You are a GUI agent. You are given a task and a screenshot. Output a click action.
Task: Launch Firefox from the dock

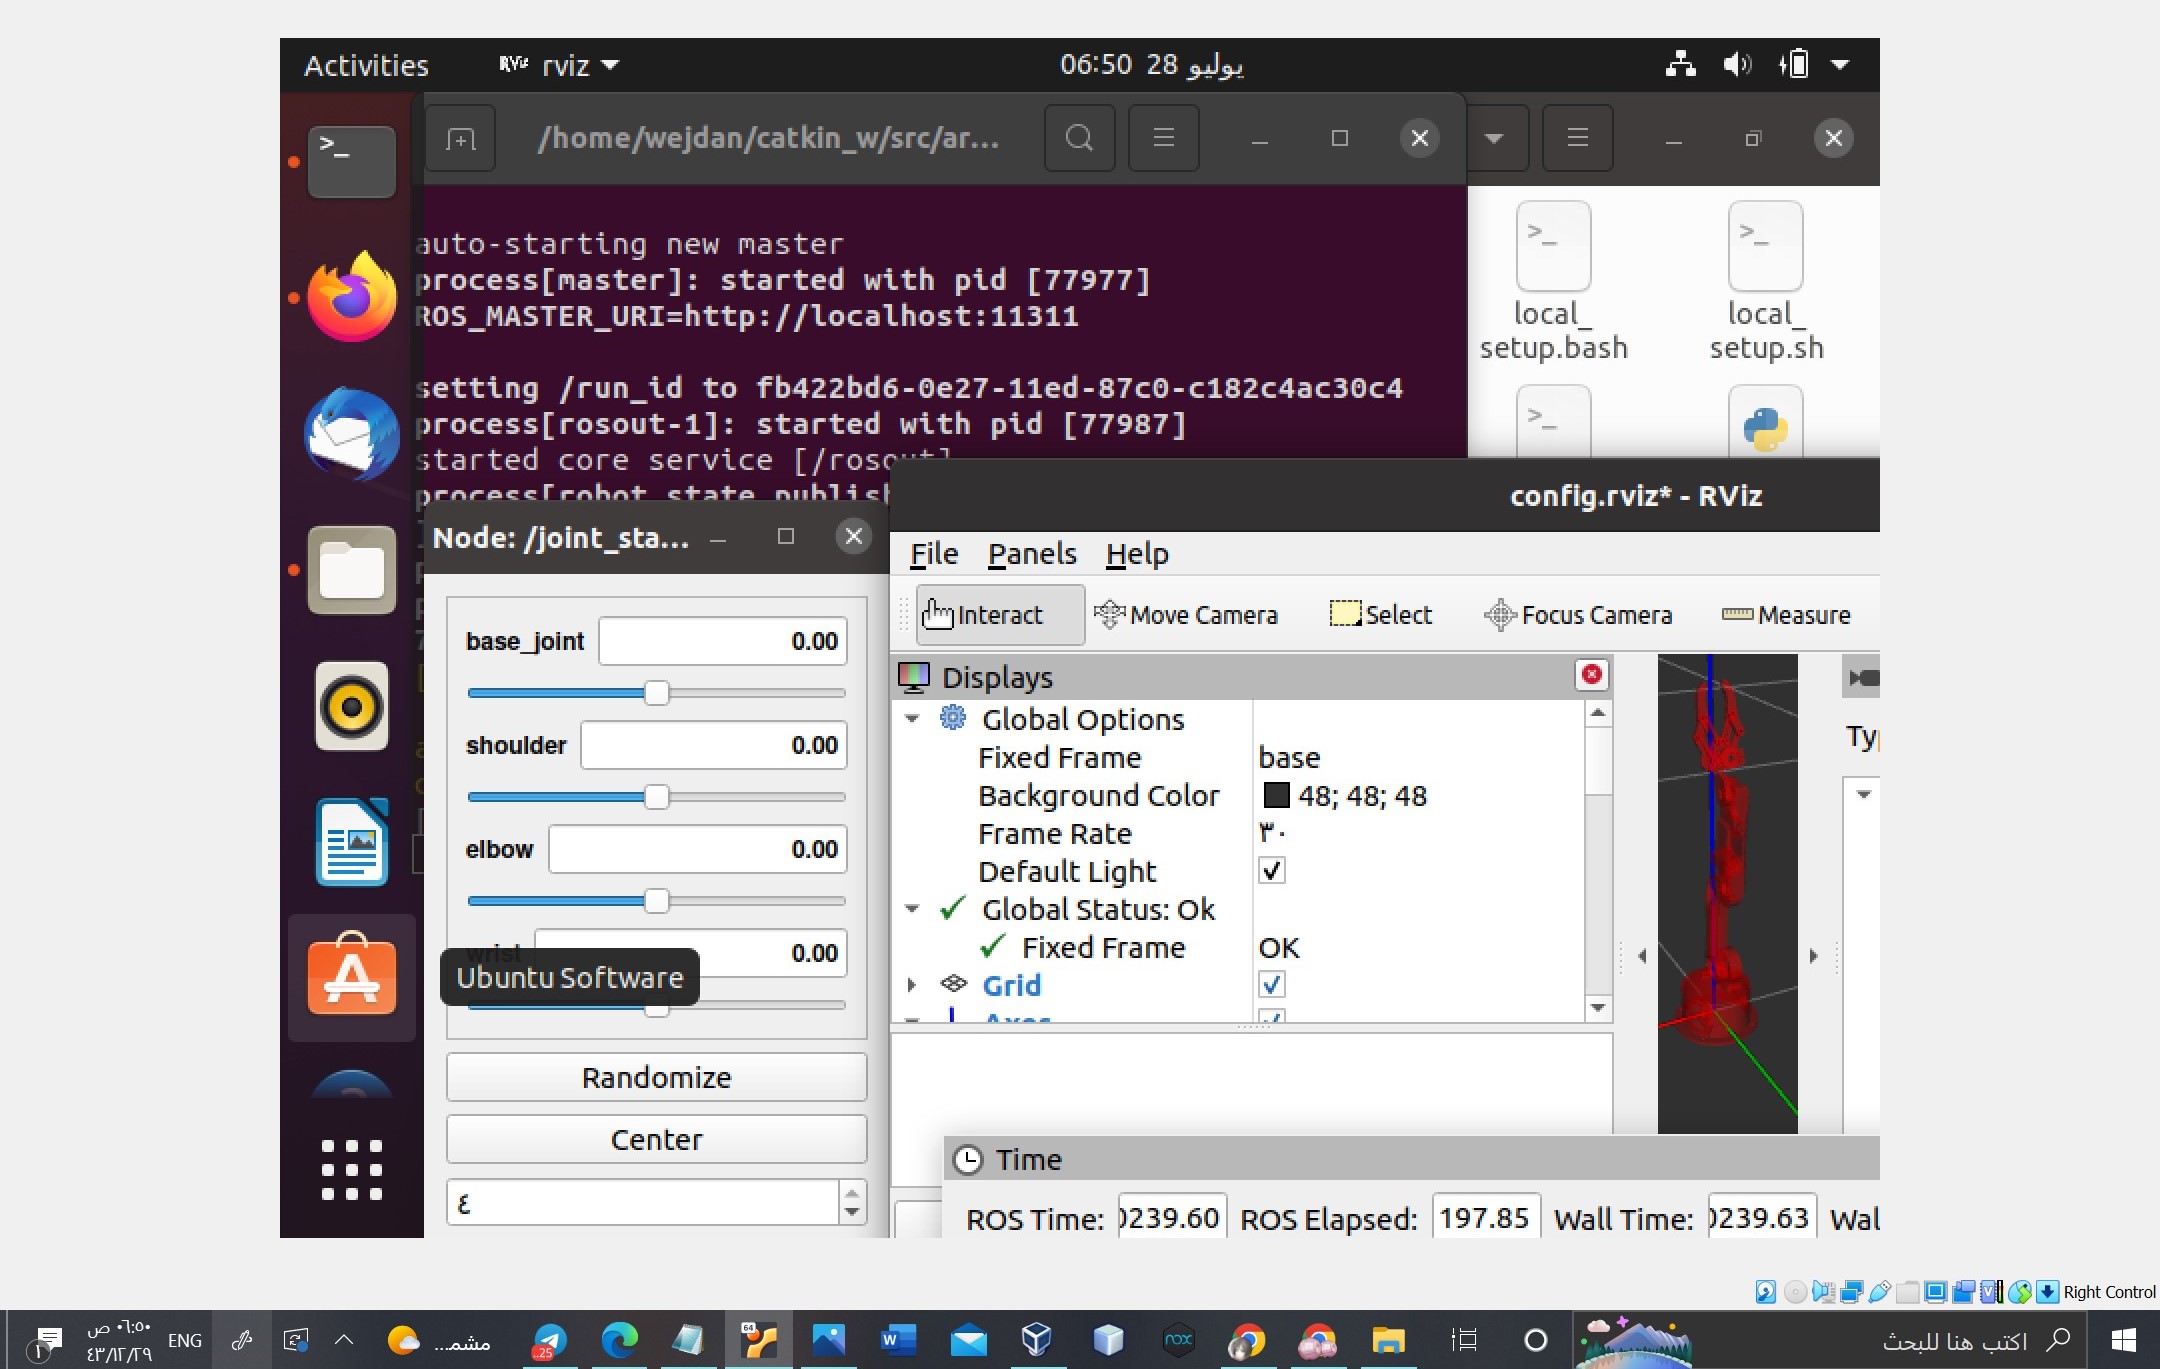pos(352,296)
